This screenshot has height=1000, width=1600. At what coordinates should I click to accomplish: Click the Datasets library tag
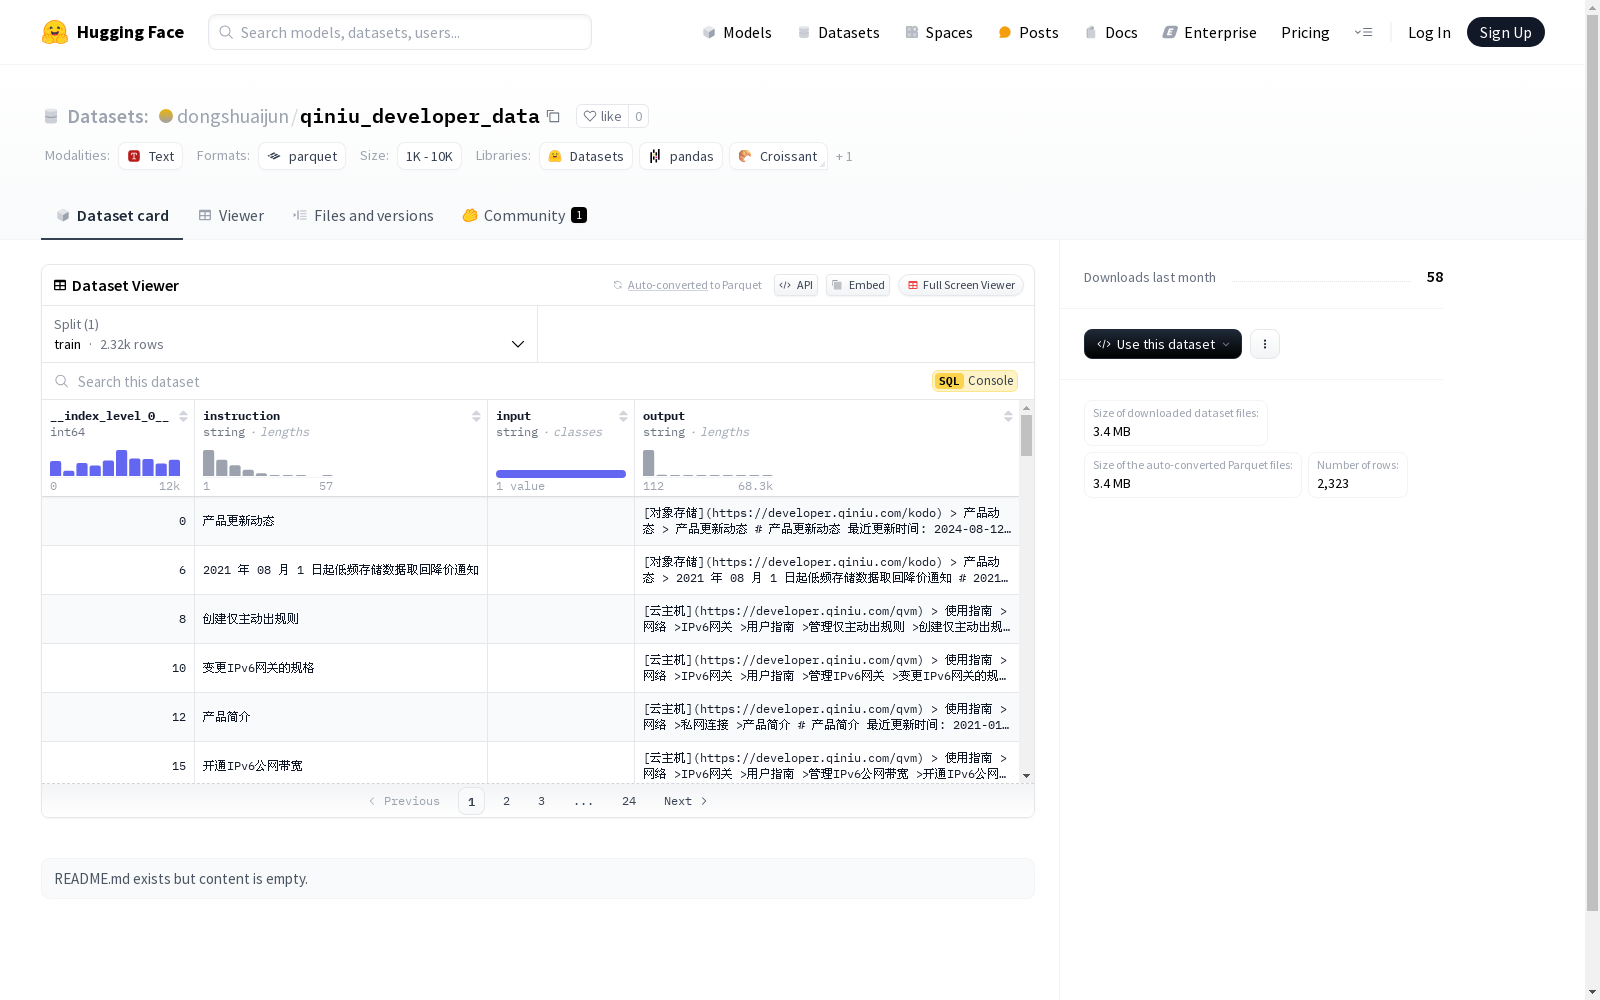(x=586, y=156)
